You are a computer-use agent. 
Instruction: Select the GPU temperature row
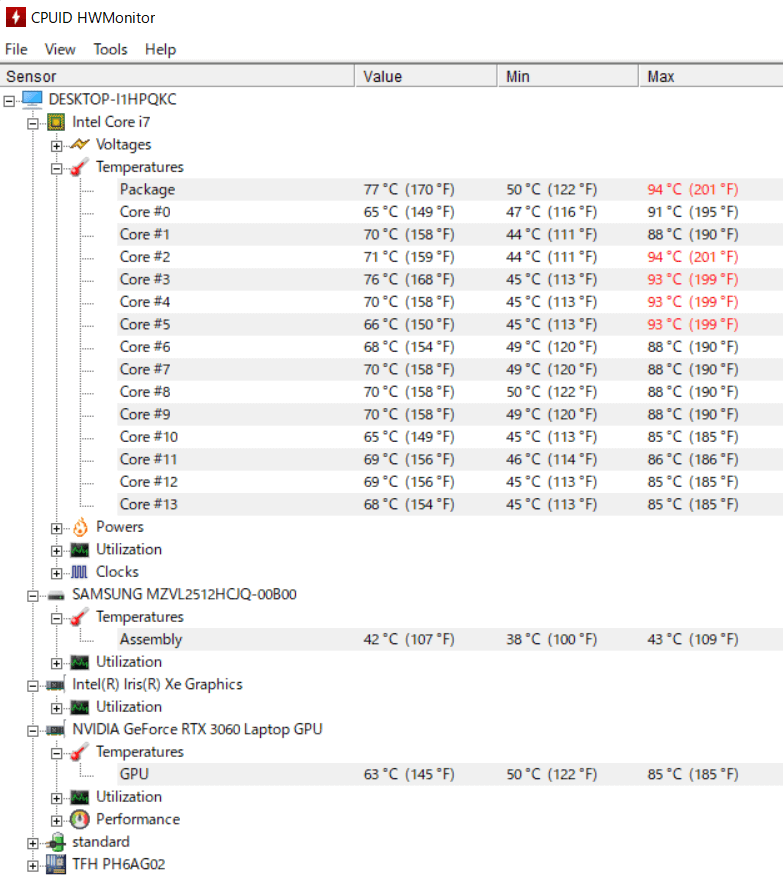[x=450, y=774]
